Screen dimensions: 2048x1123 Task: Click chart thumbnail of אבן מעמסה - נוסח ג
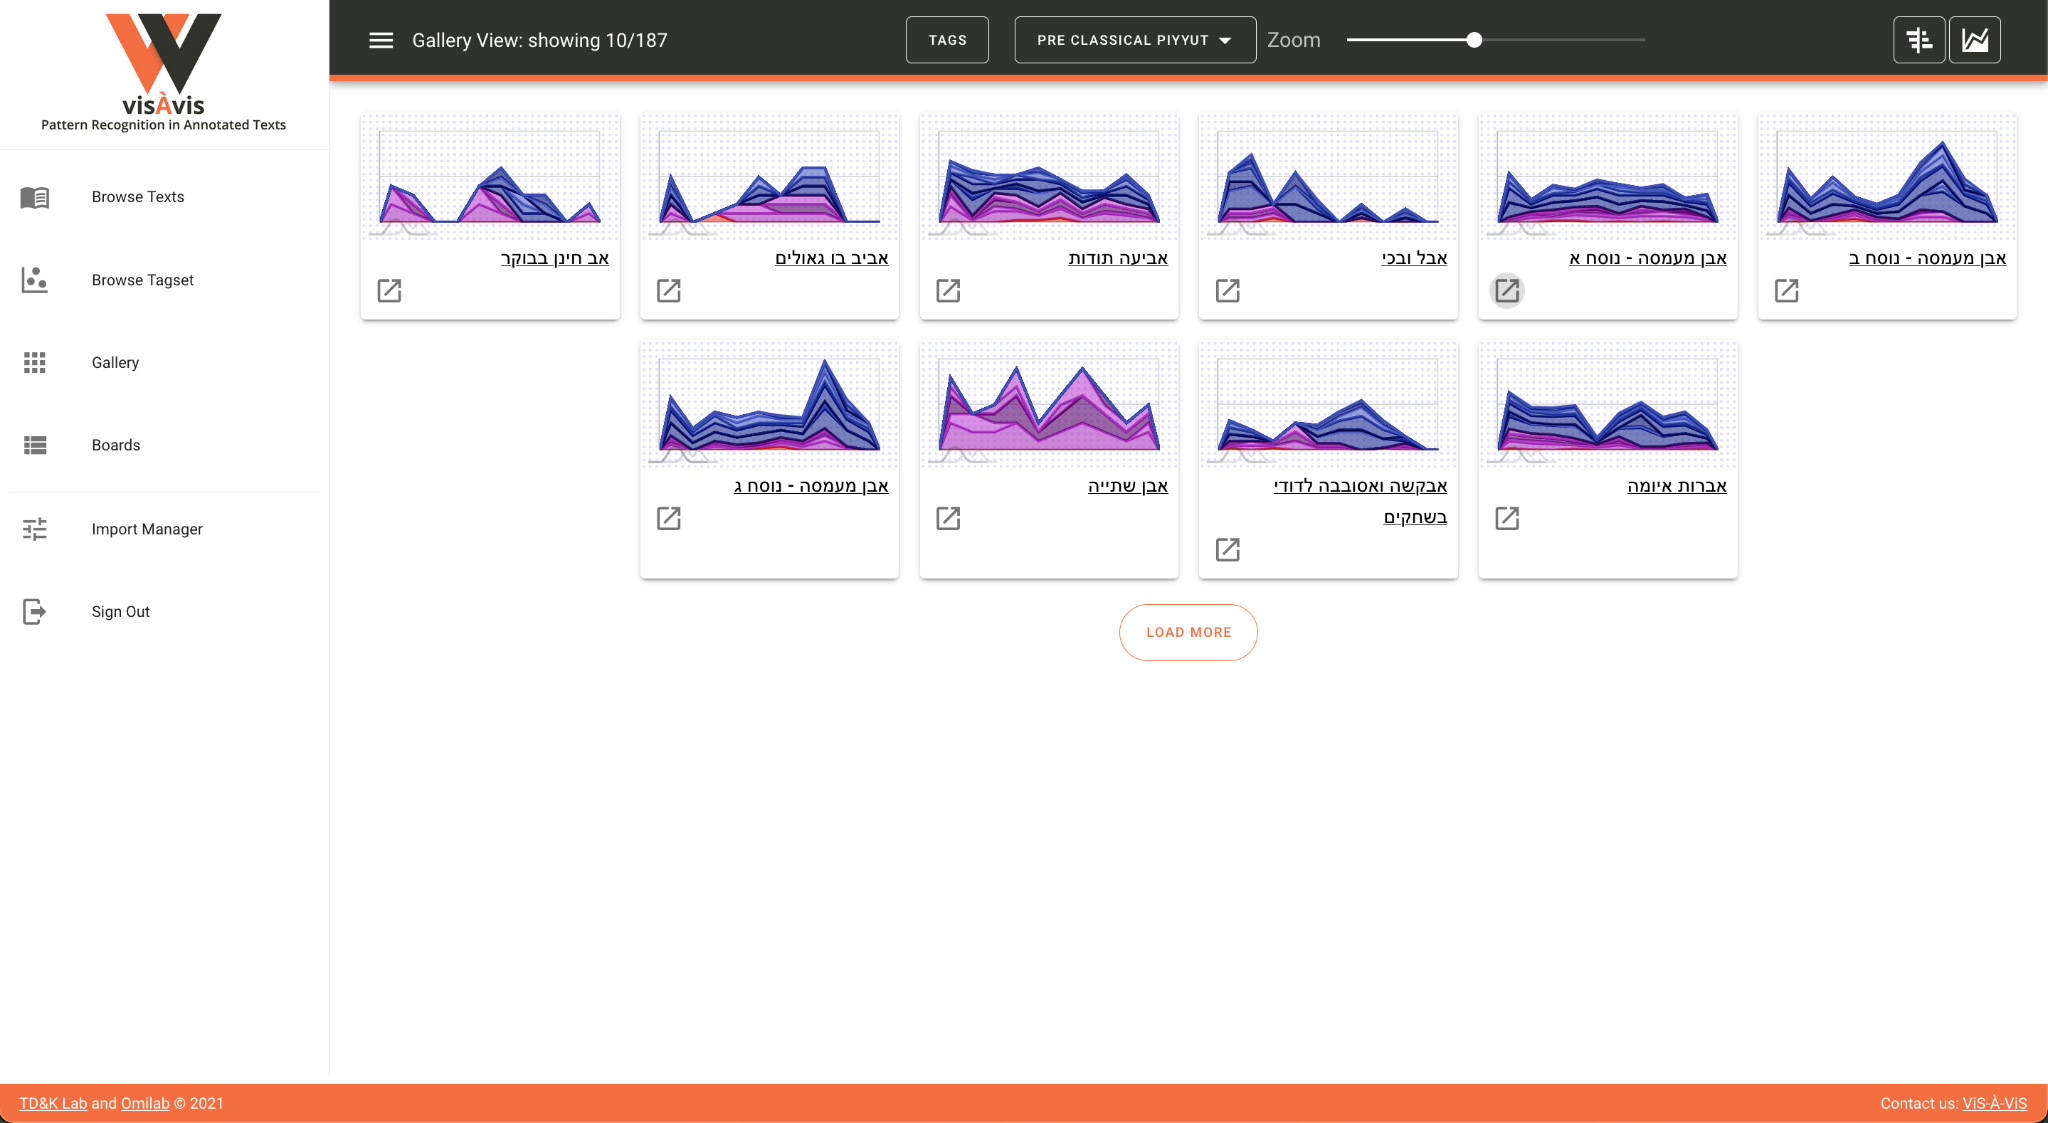click(769, 404)
